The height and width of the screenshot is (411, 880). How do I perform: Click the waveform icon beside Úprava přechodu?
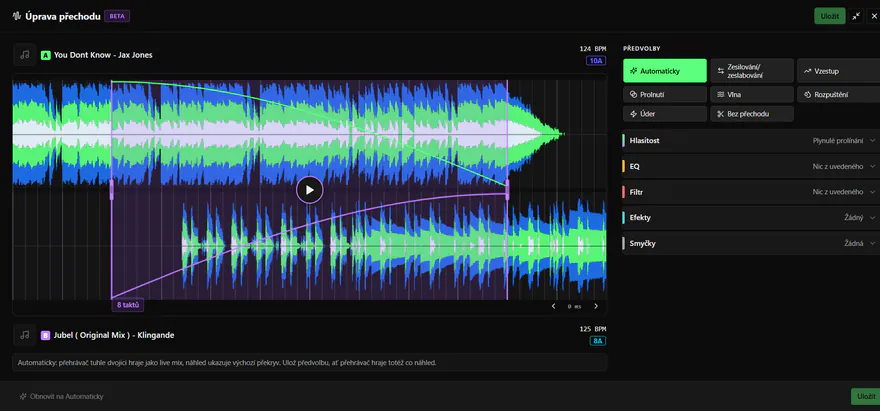coord(16,16)
